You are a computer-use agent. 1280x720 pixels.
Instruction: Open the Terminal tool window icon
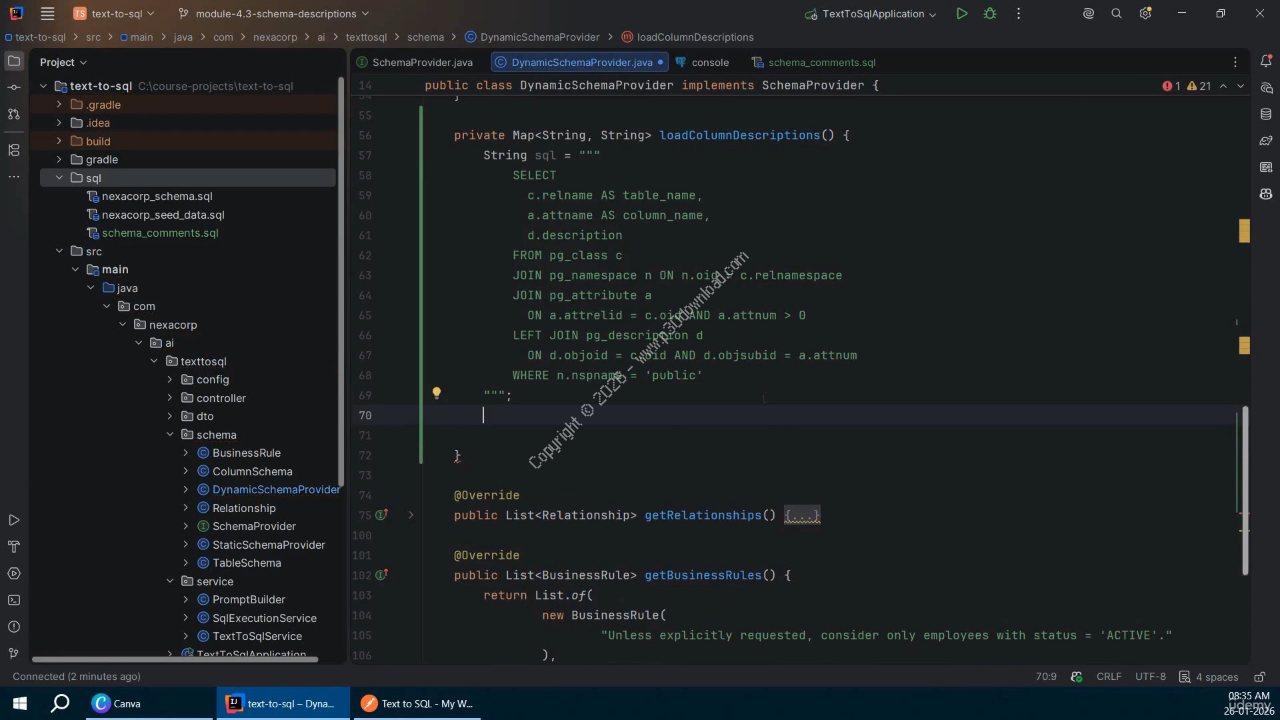(14, 600)
